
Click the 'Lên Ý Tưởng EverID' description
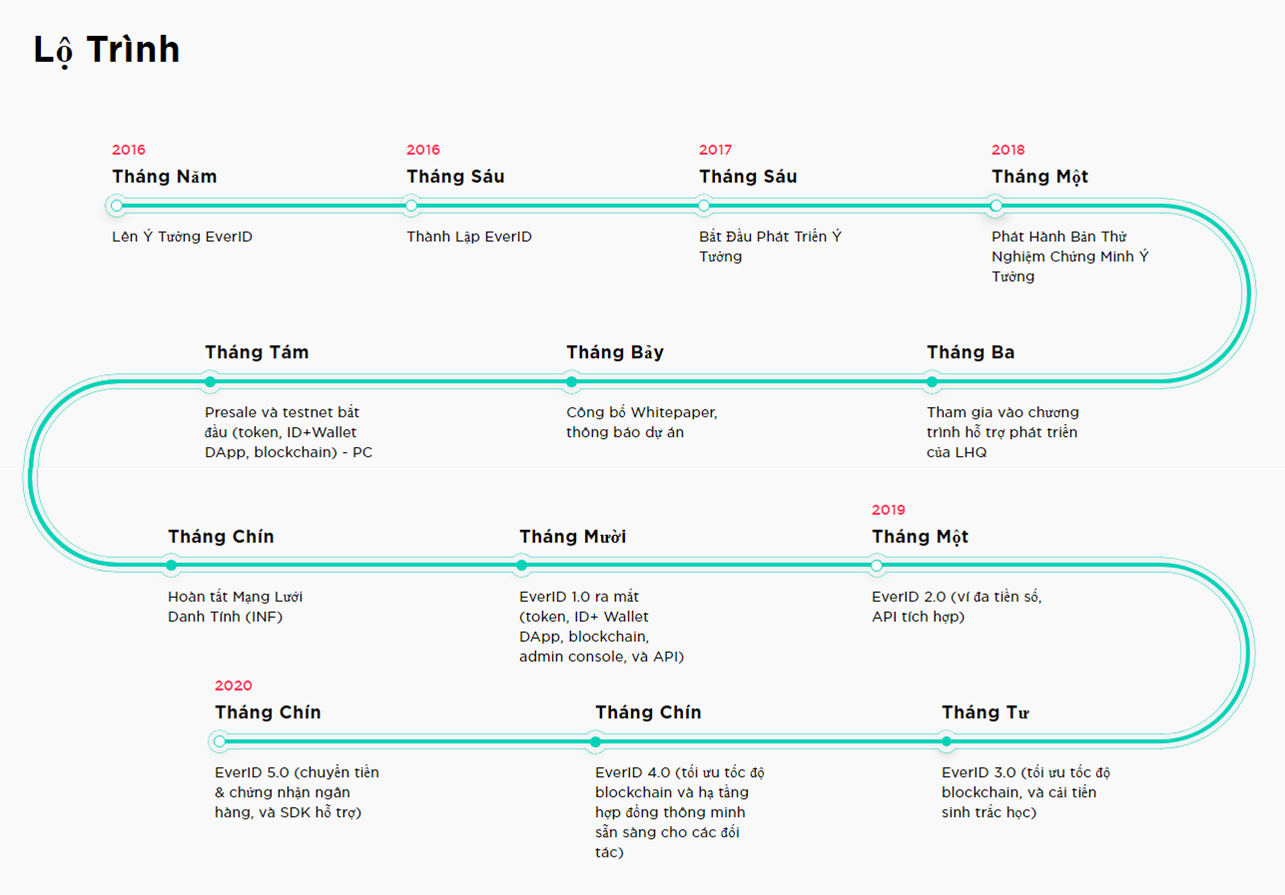coord(182,237)
